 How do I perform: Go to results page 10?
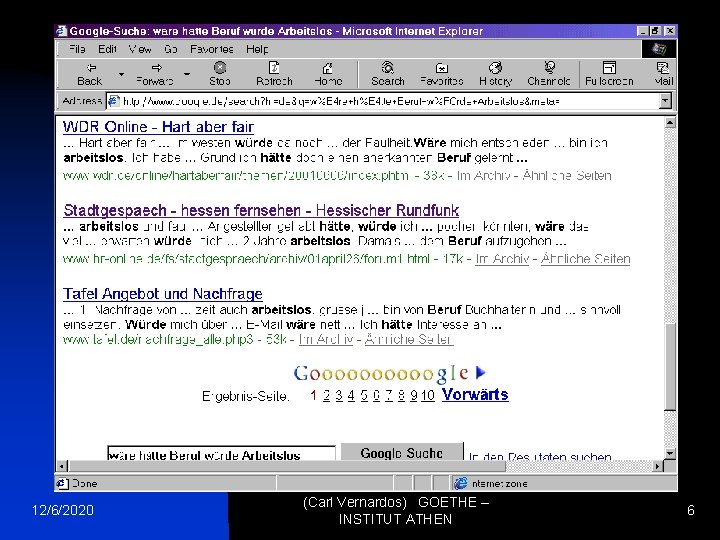428,395
